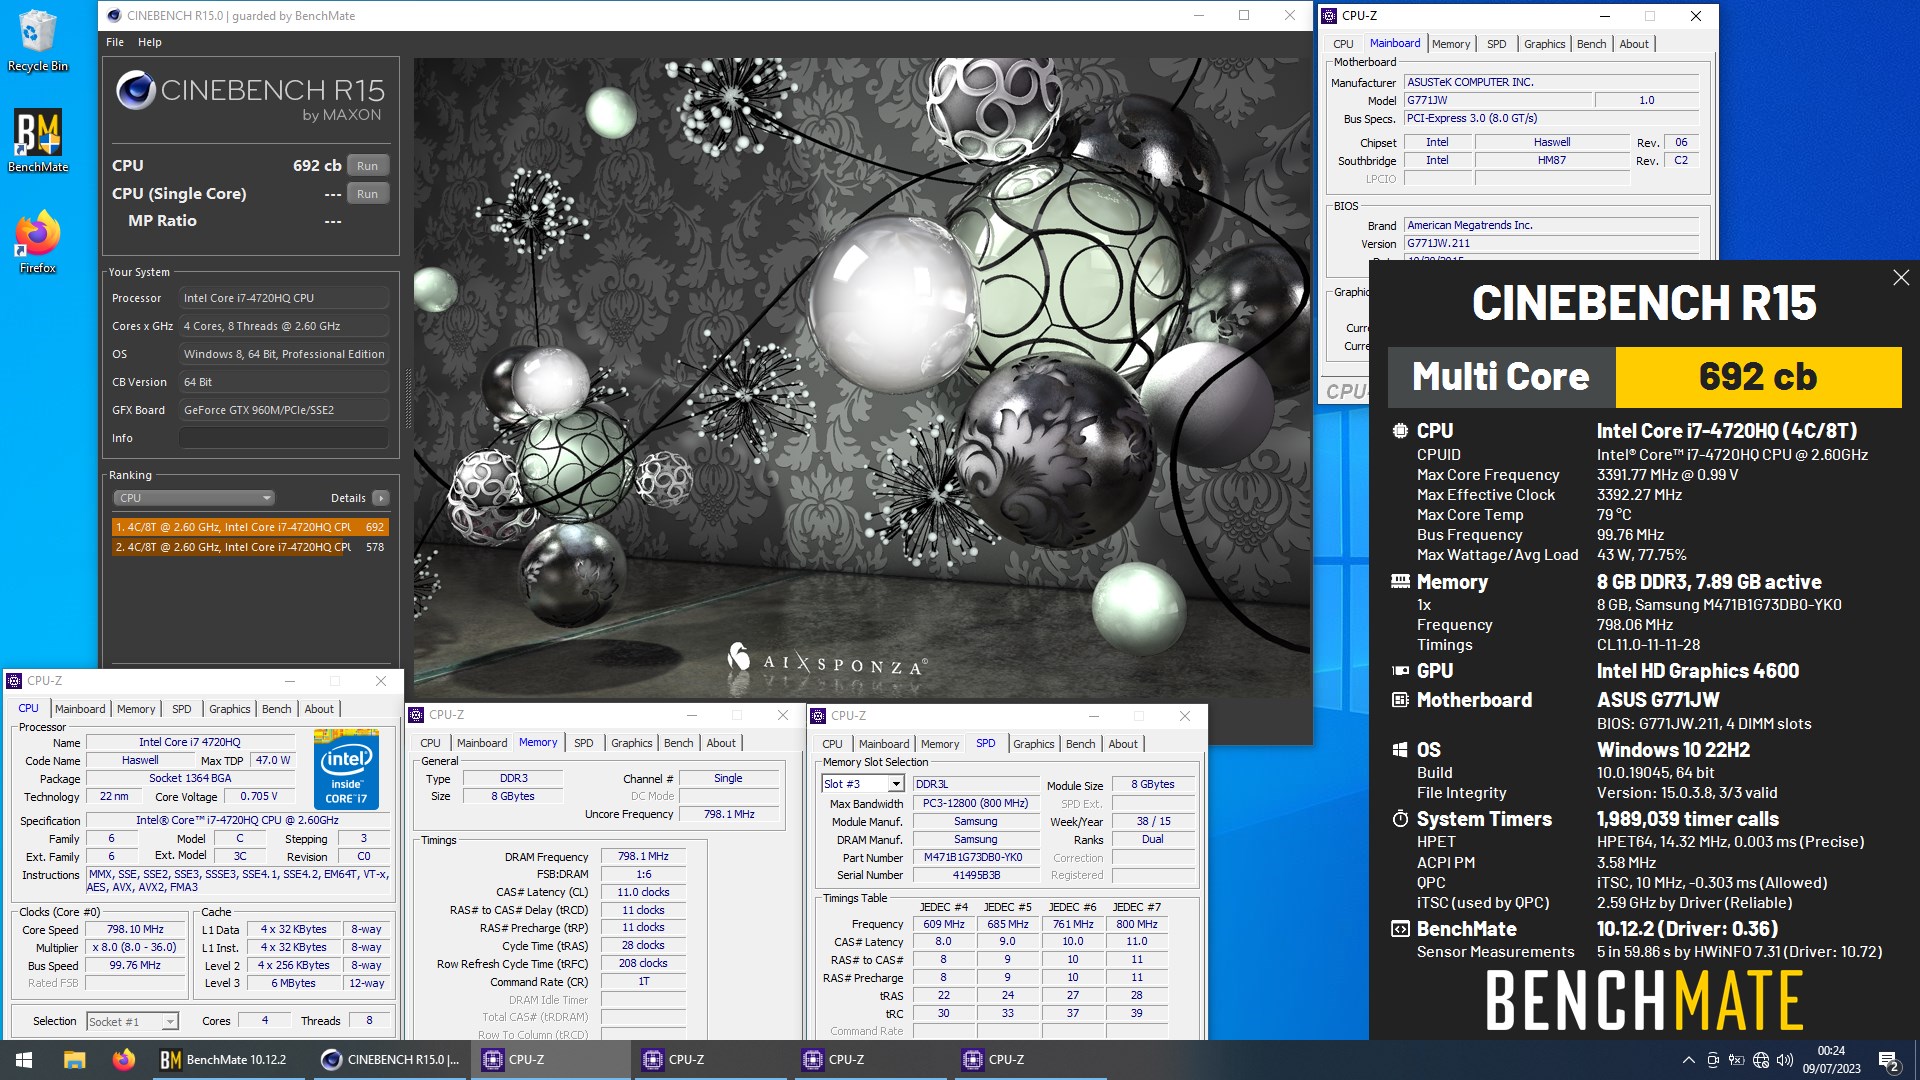1920x1080 pixels.
Task: Activate the first CPU-Z taskbar button
Action: (x=550, y=1059)
